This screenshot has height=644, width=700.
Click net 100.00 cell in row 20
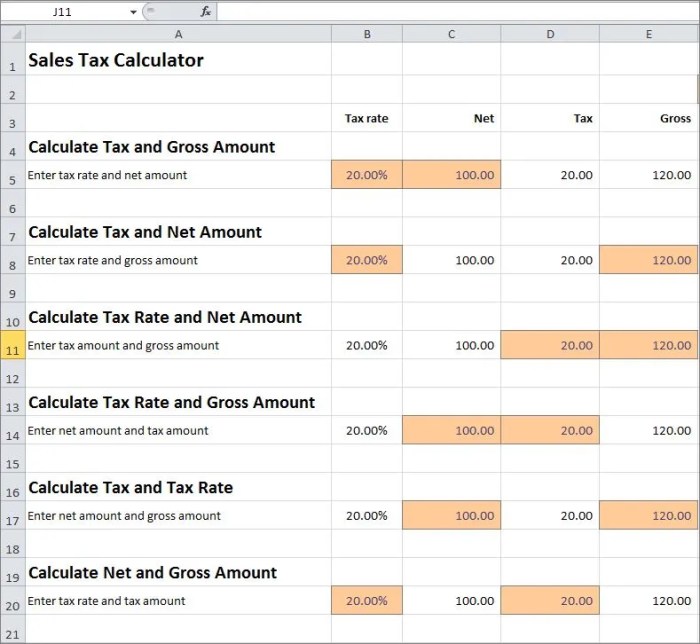451,601
